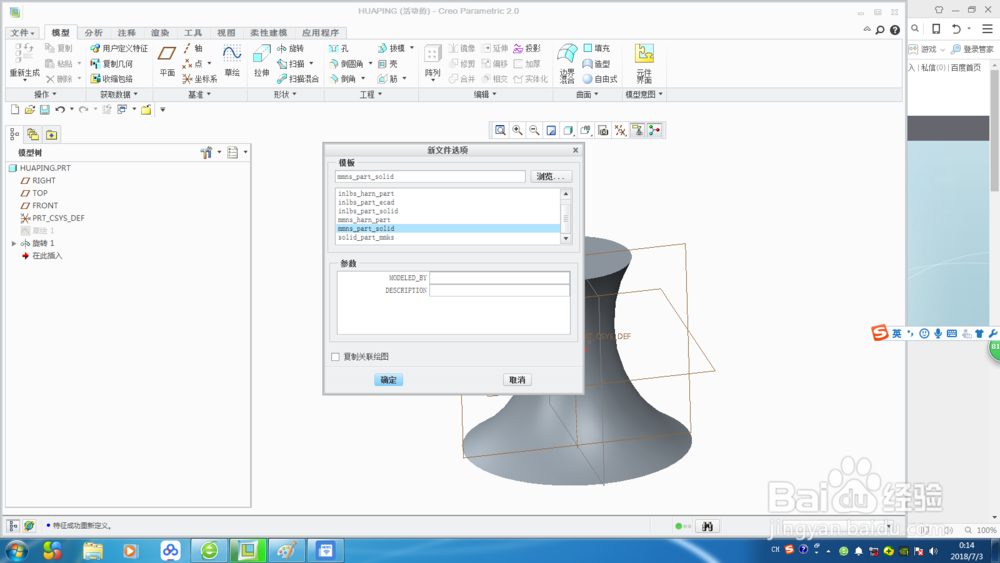Screen dimensions: 1000x563
Task: Cancel the dialog with 取消
Action: click(x=517, y=380)
